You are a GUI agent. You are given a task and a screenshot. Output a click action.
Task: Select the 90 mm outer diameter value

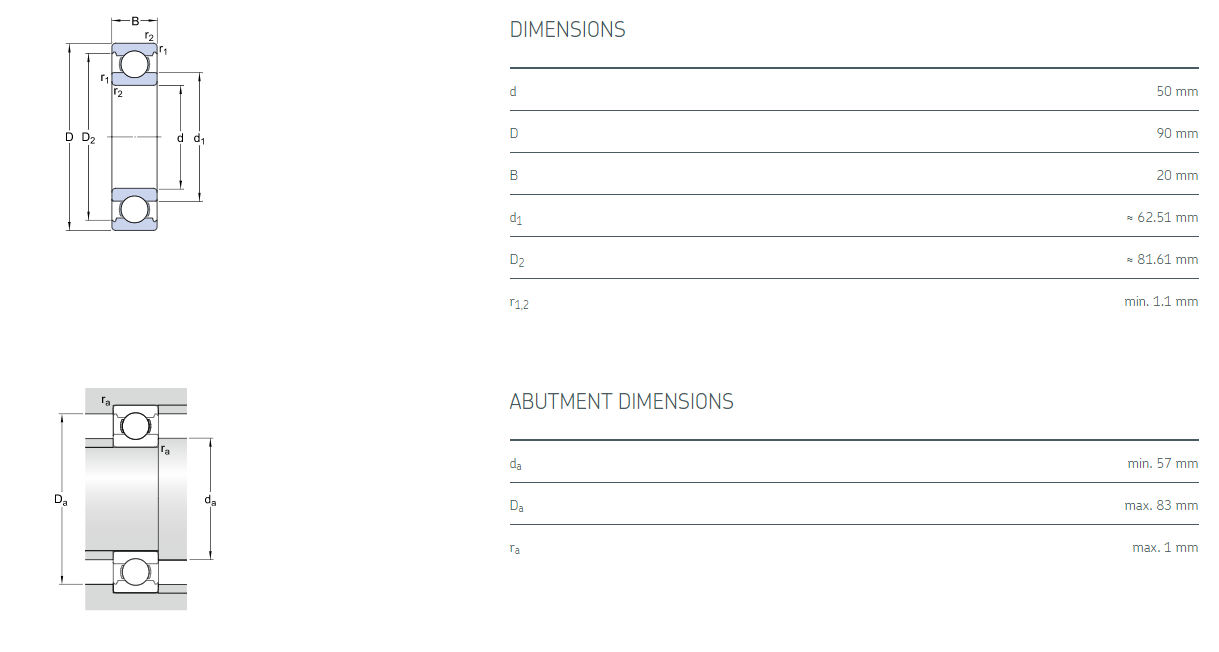point(1176,133)
